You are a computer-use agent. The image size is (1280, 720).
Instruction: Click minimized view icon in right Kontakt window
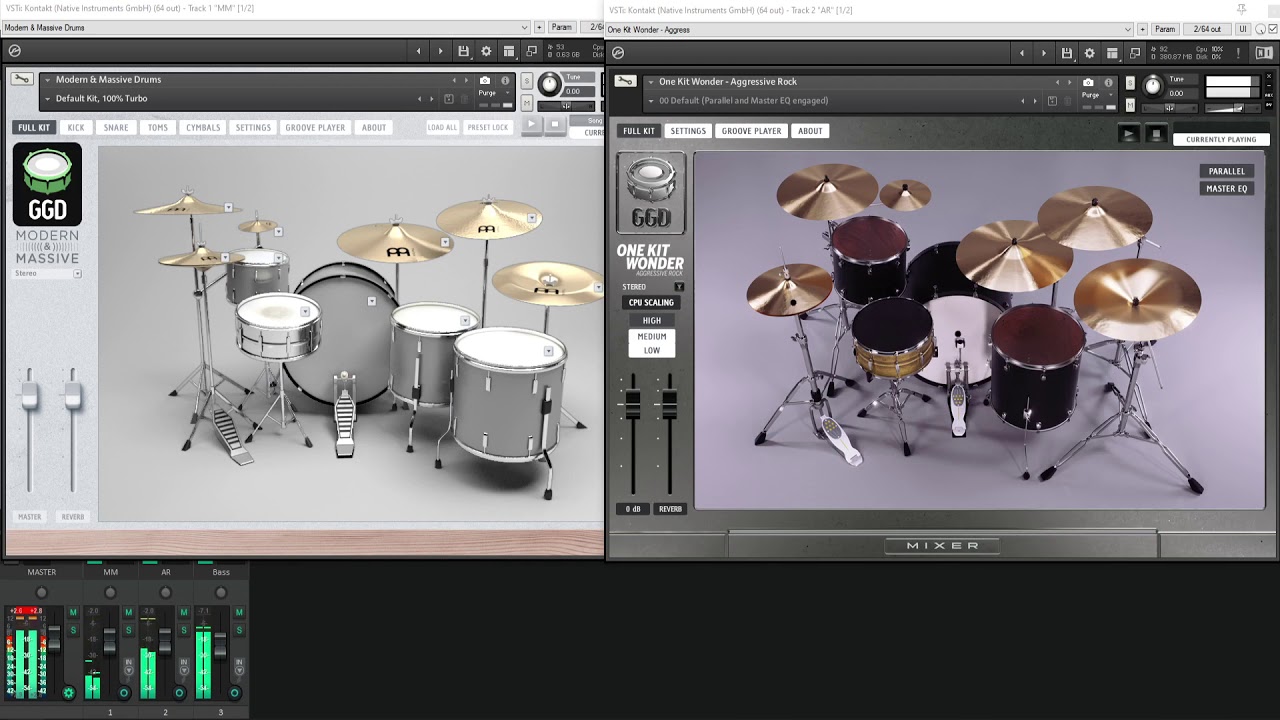coord(1135,53)
